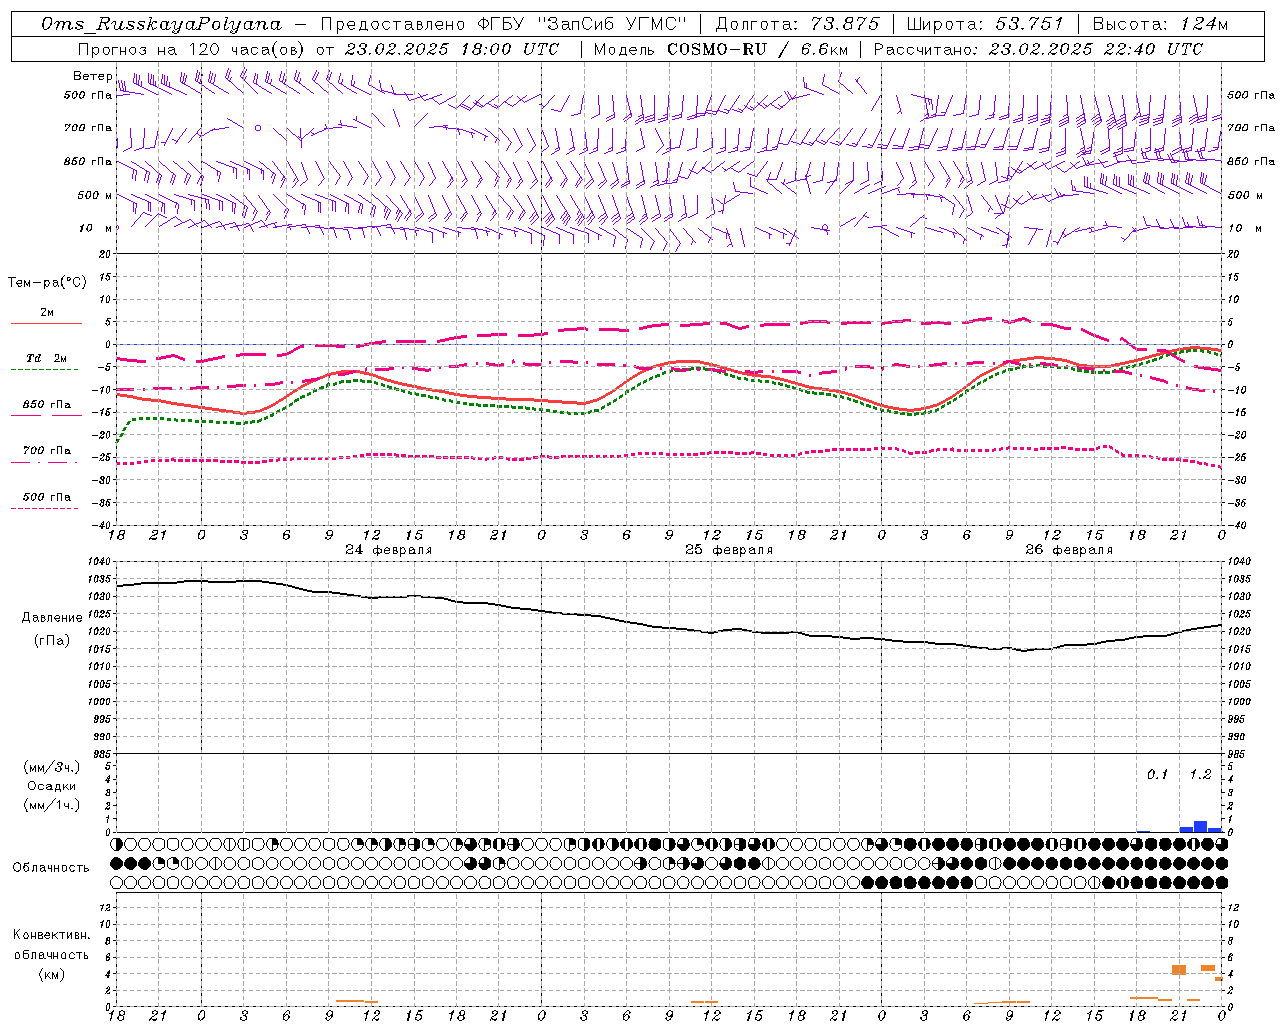This screenshot has width=1280, height=1024.
Task: Click the model name COSMO-RU / 6.6км
Action: (757, 49)
